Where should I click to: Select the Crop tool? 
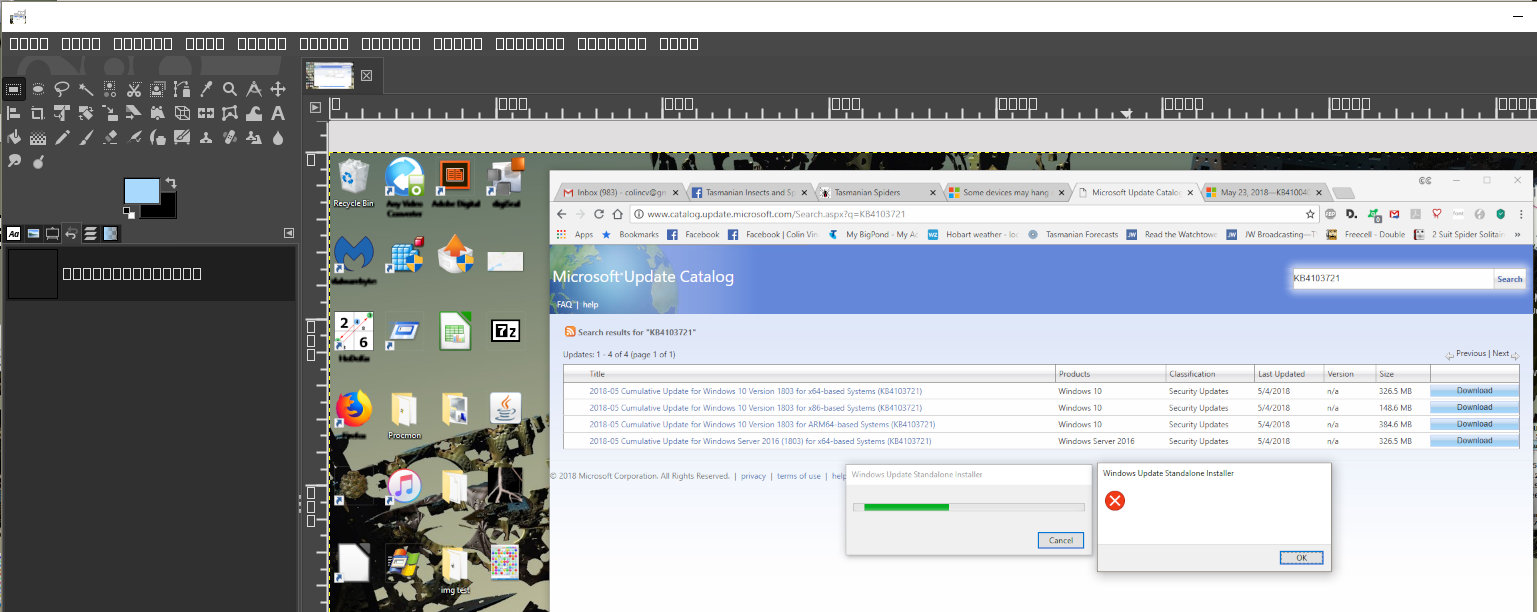38,113
